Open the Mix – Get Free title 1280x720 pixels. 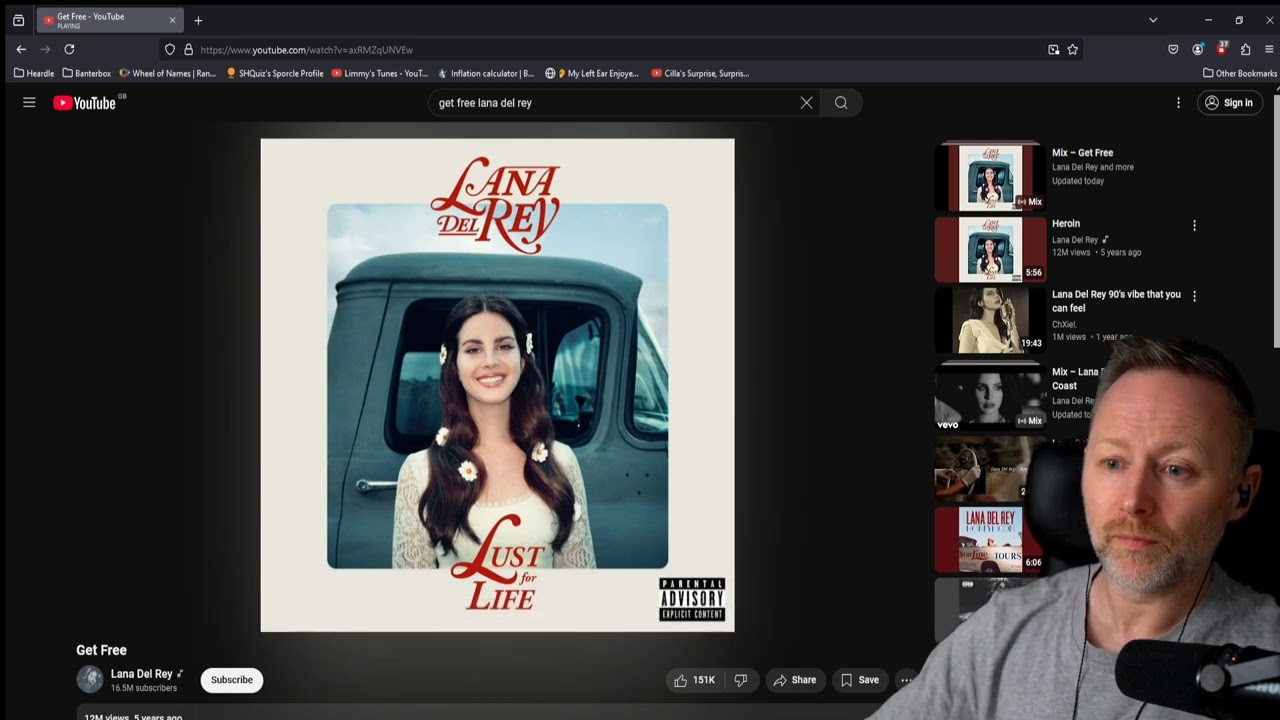[x=1082, y=153]
